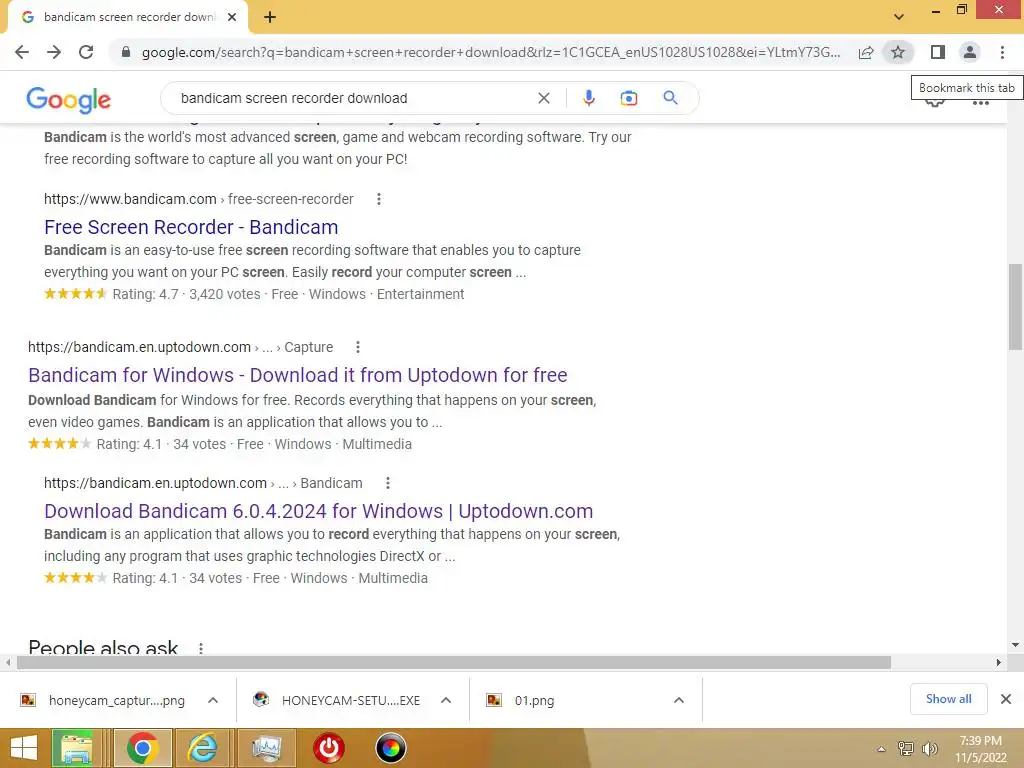1024x768 pixels.
Task: Close the bandicam screen recorder tab
Action: tap(232, 17)
